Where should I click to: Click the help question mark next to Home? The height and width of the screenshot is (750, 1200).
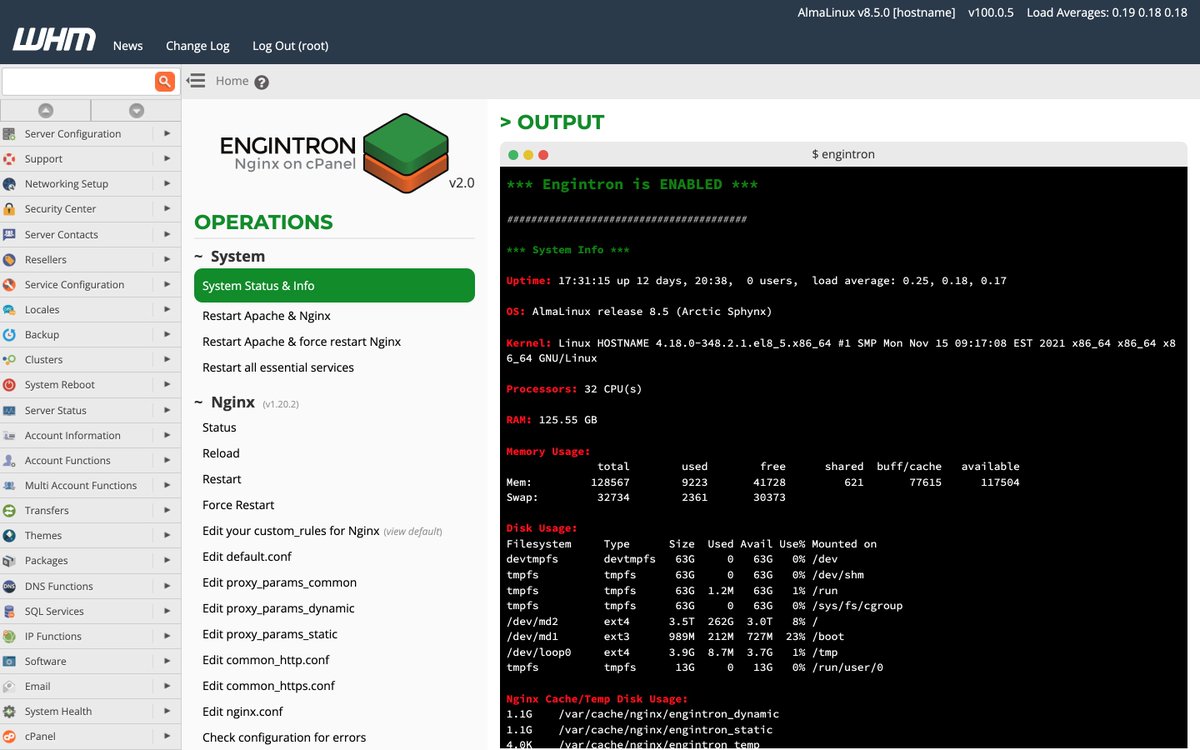pos(260,81)
